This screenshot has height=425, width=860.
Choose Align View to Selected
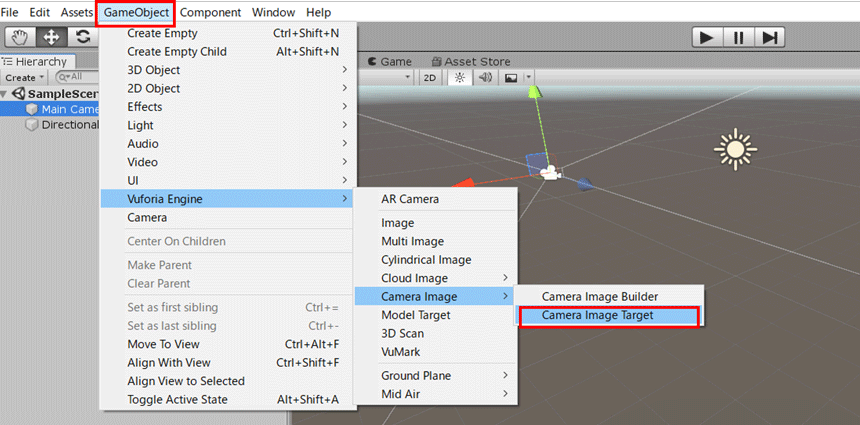(x=229, y=381)
